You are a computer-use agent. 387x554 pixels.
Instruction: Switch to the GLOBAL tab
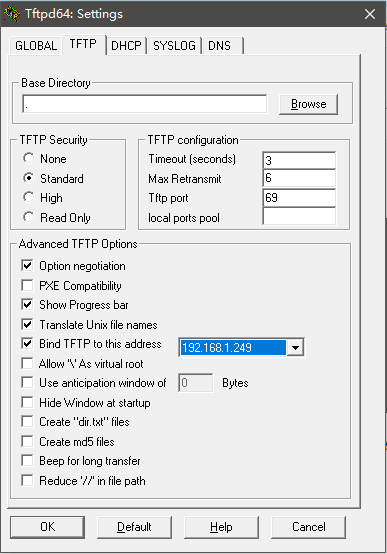[36, 46]
